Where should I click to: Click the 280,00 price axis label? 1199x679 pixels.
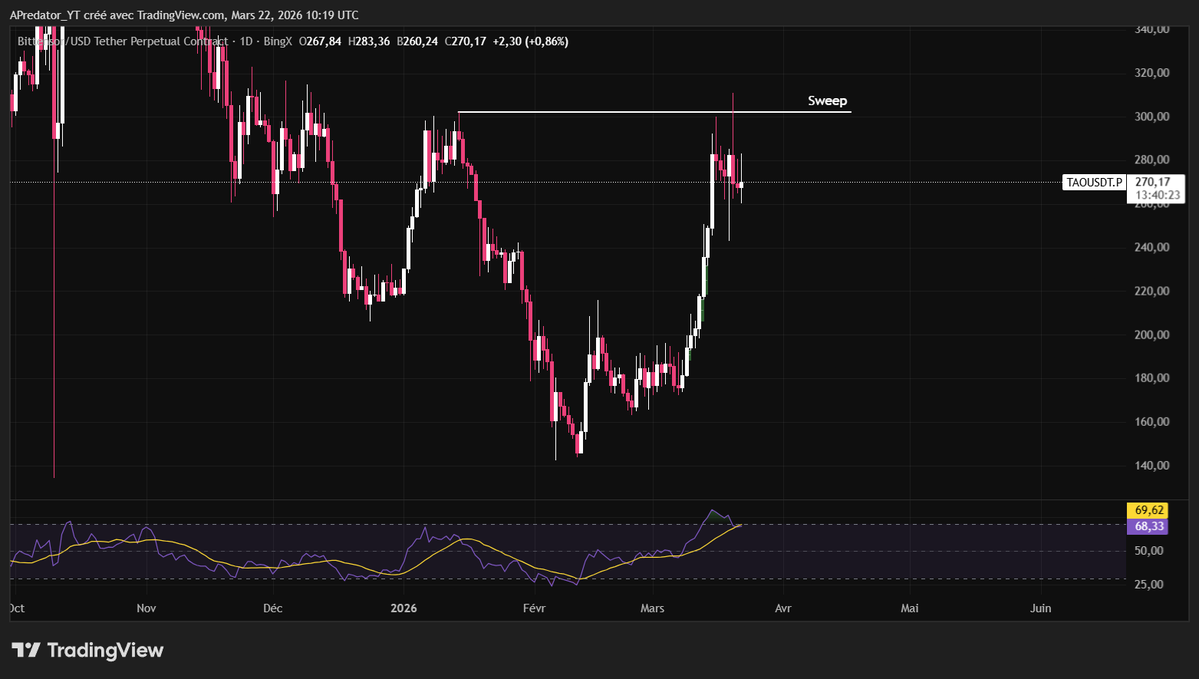tap(1152, 160)
